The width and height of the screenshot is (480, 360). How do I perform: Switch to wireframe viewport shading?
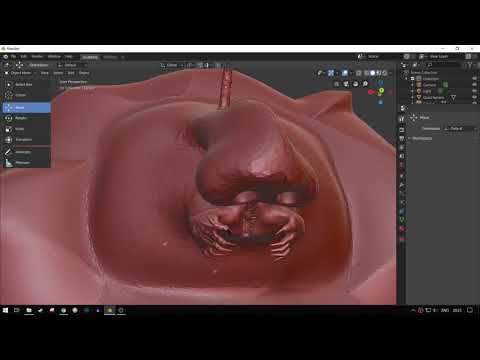(x=367, y=73)
